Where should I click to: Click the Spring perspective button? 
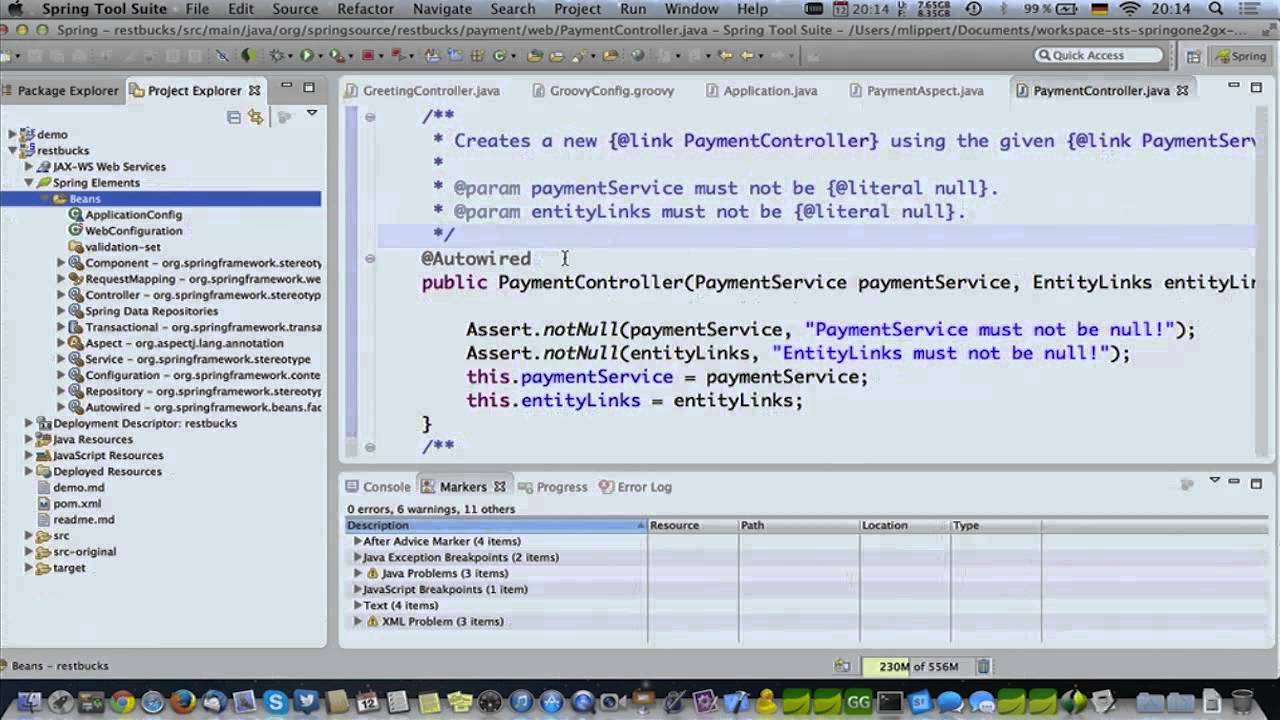click(1240, 56)
